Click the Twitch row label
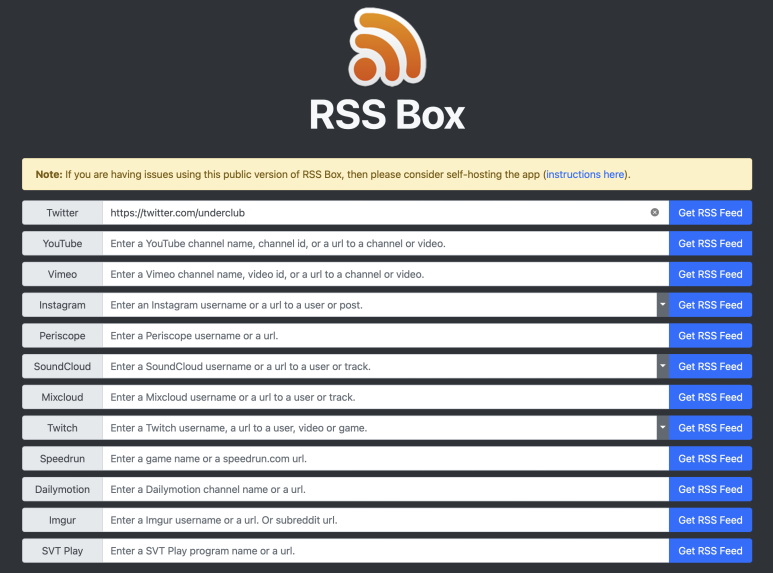The height and width of the screenshot is (573, 773). tap(62, 428)
